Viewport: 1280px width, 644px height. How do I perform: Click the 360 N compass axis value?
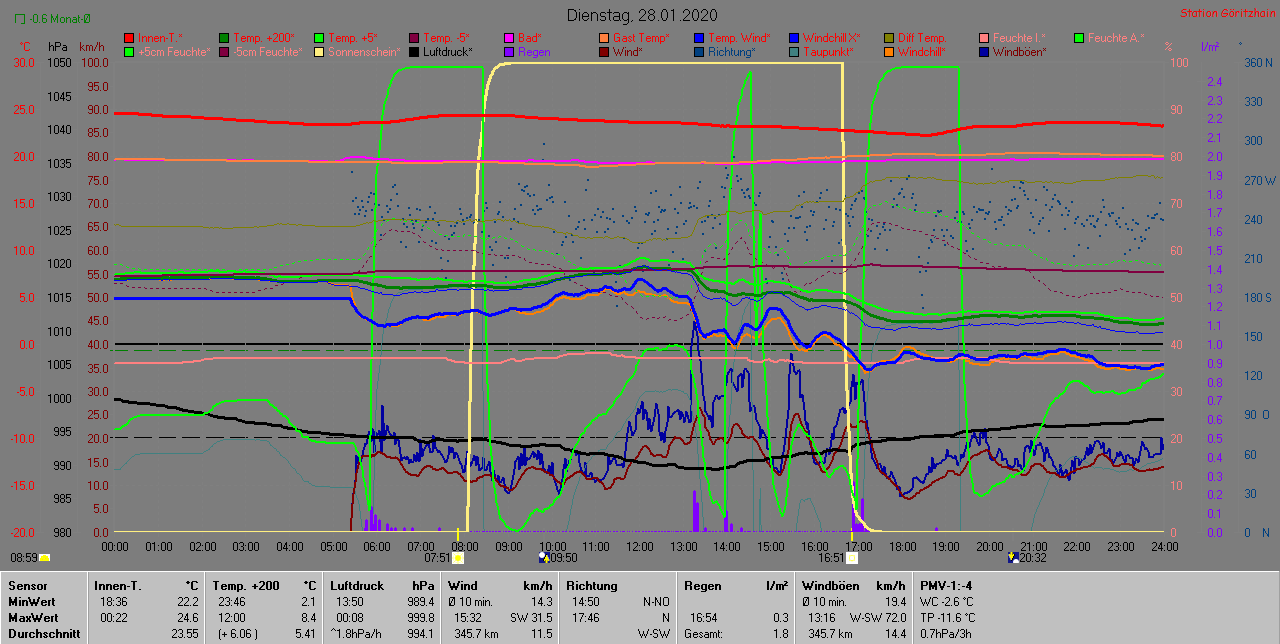click(1257, 62)
